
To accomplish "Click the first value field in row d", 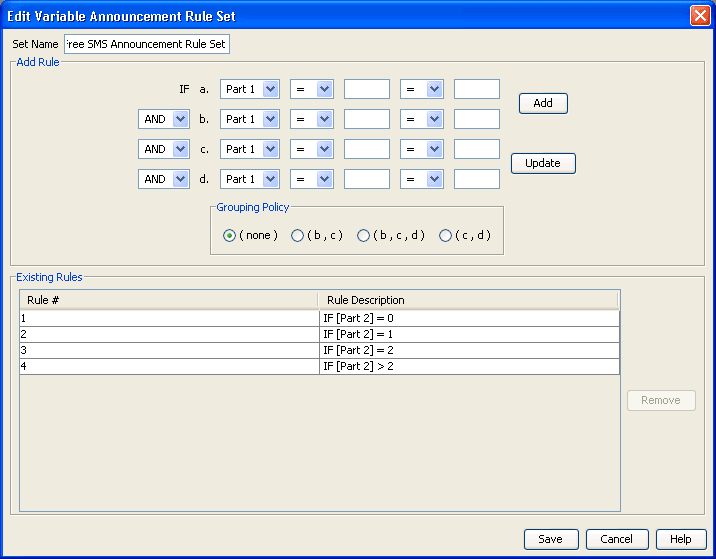I will [367, 179].
